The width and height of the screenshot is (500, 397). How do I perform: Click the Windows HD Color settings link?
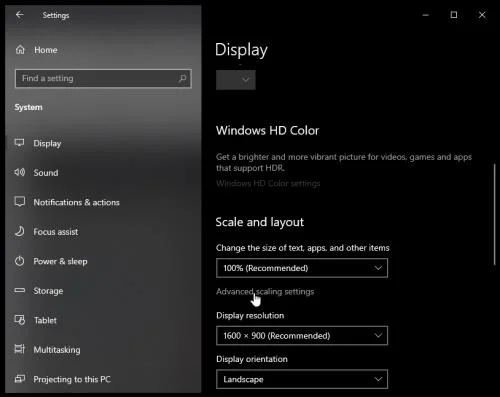click(x=268, y=183)
